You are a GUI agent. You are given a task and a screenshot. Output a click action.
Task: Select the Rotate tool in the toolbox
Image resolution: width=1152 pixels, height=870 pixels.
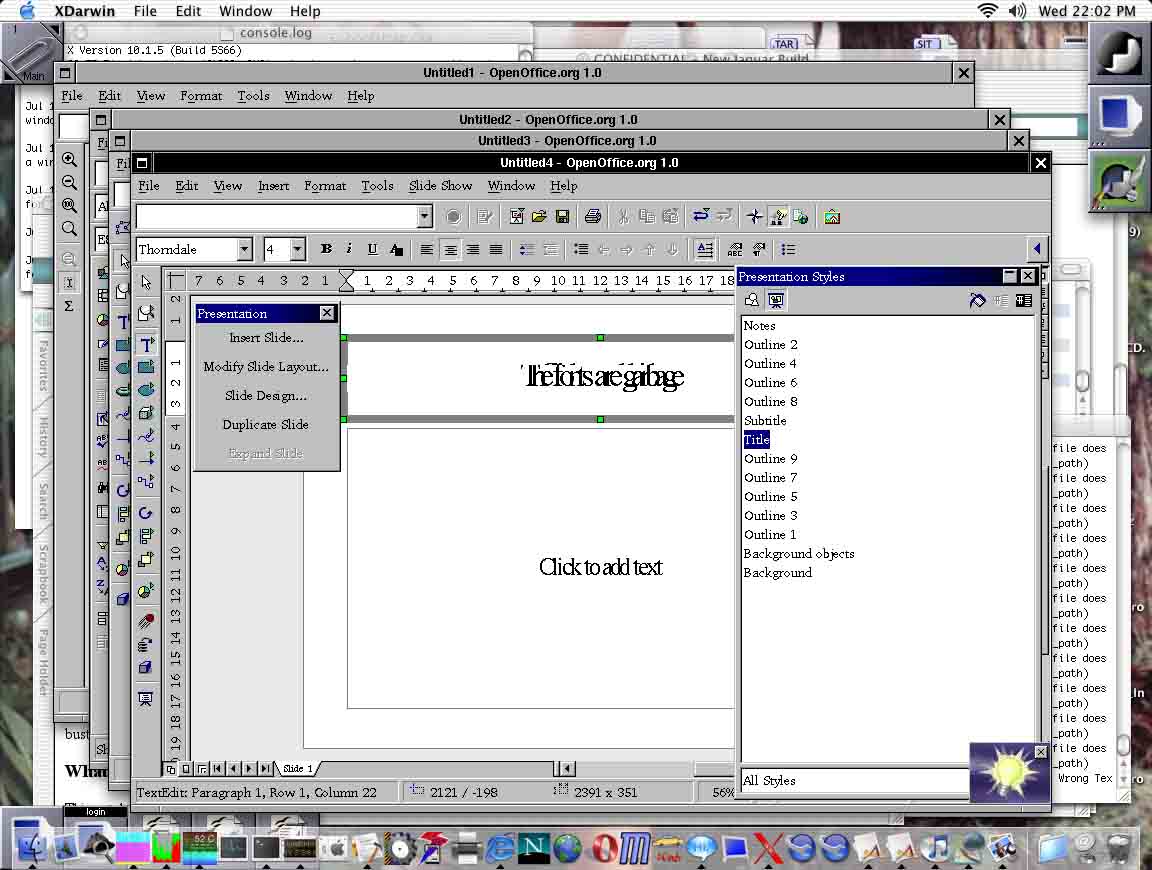[146, 513]
